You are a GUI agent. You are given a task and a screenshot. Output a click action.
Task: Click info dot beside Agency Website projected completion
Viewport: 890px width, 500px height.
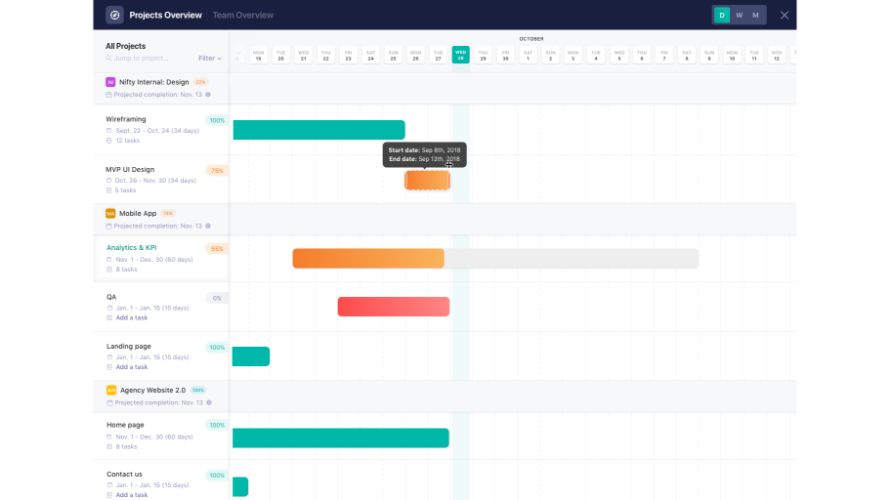(x=209, y=402)
